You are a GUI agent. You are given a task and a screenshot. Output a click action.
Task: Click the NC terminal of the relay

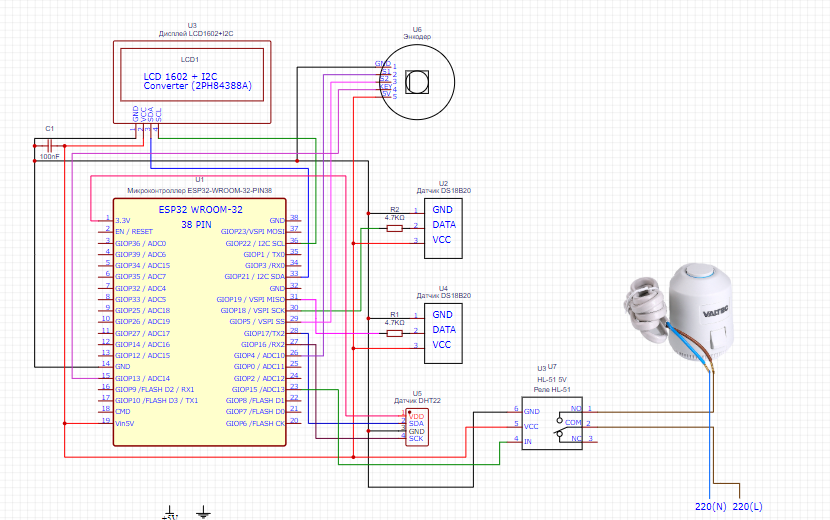coord(576,438)
